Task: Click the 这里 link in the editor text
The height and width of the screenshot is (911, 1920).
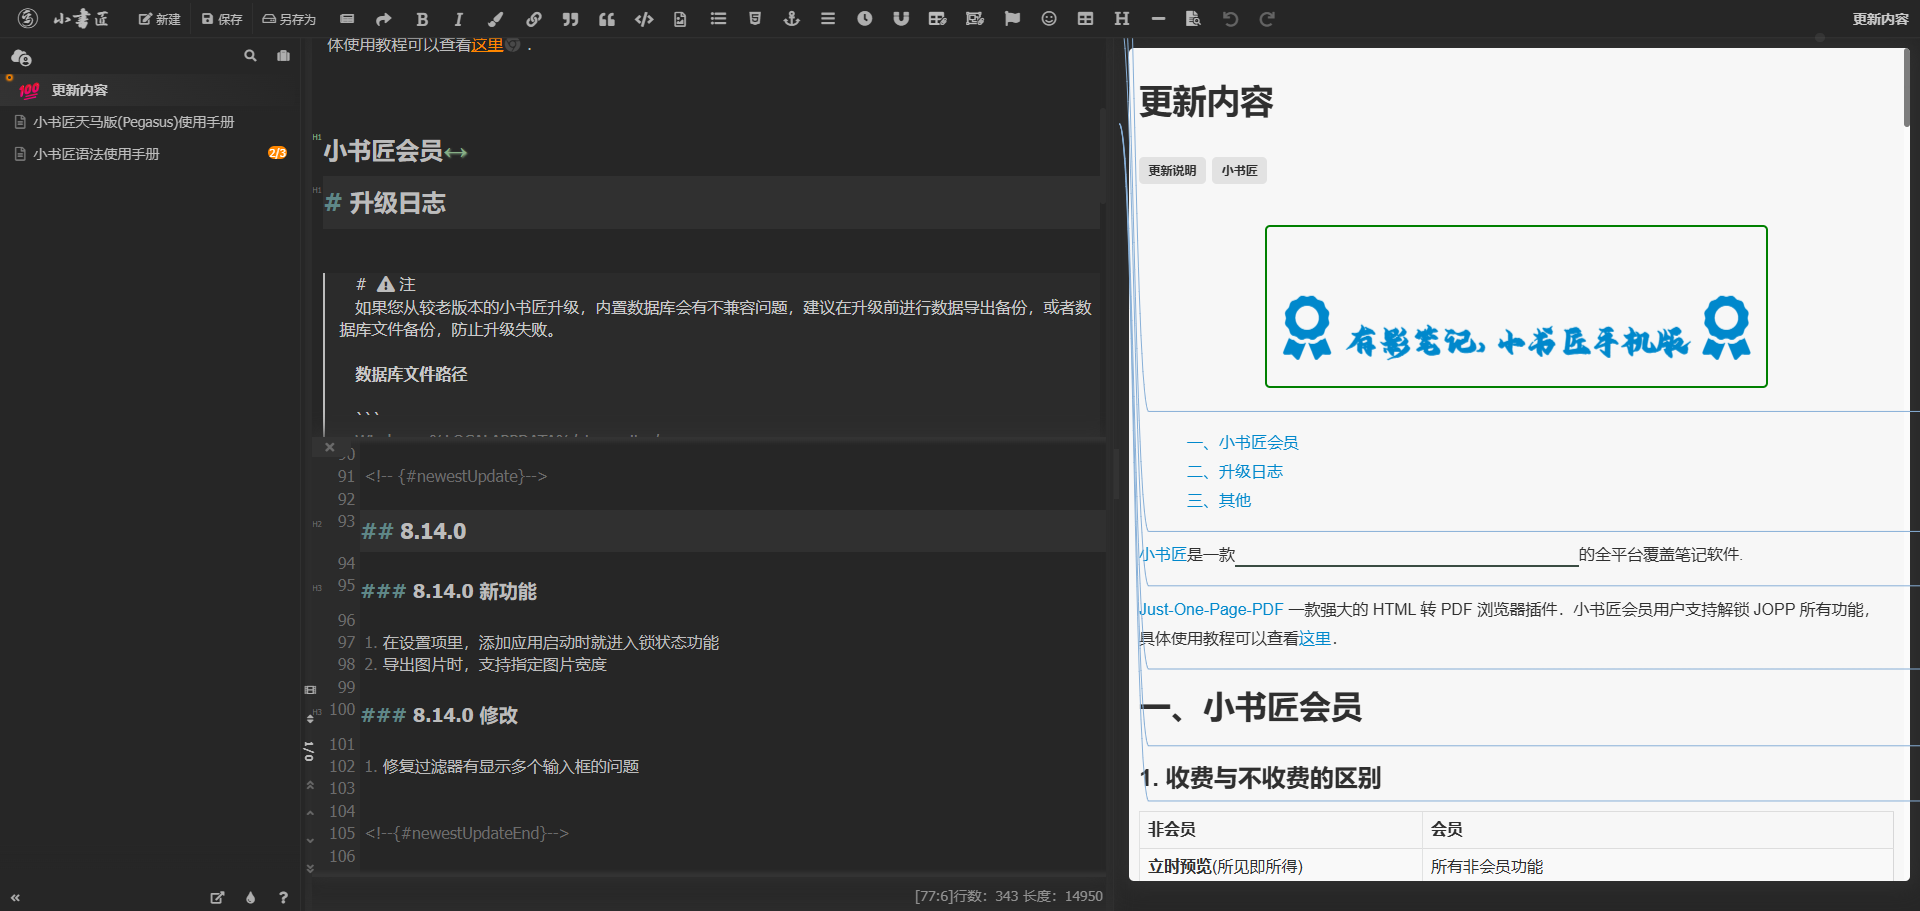Action: click(487, 45)
